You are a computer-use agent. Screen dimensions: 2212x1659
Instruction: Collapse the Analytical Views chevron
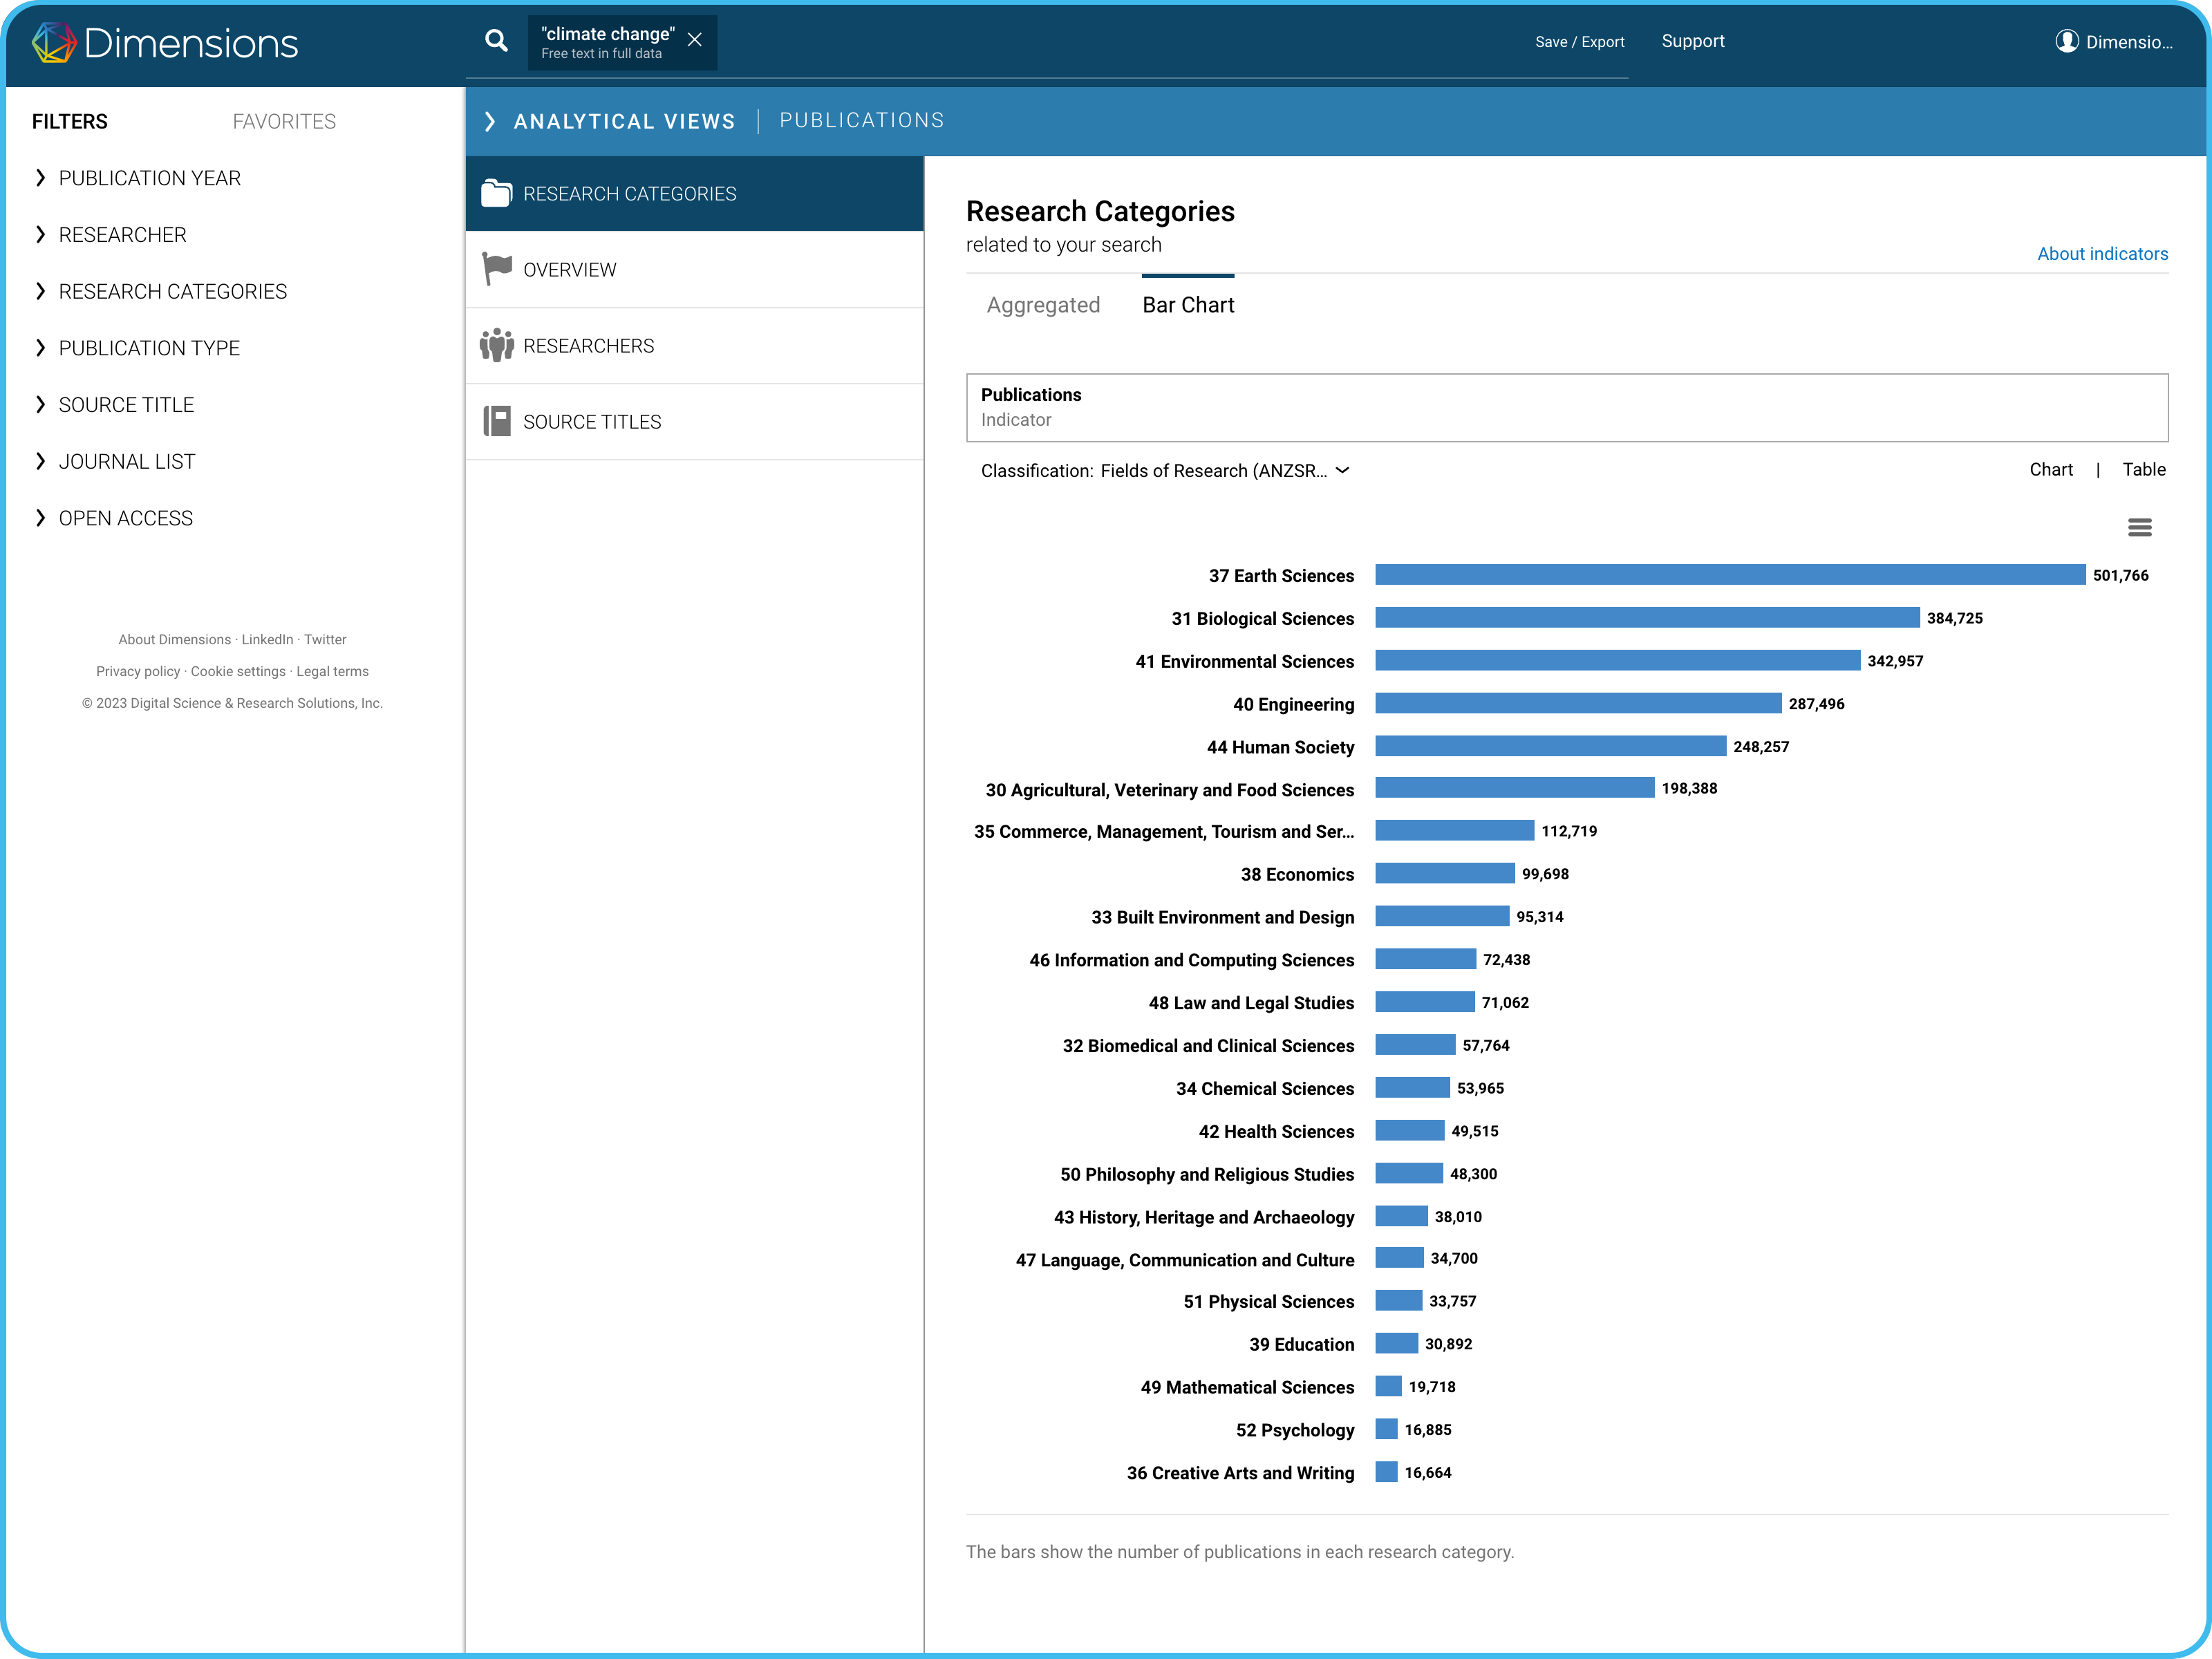[490, 121]
